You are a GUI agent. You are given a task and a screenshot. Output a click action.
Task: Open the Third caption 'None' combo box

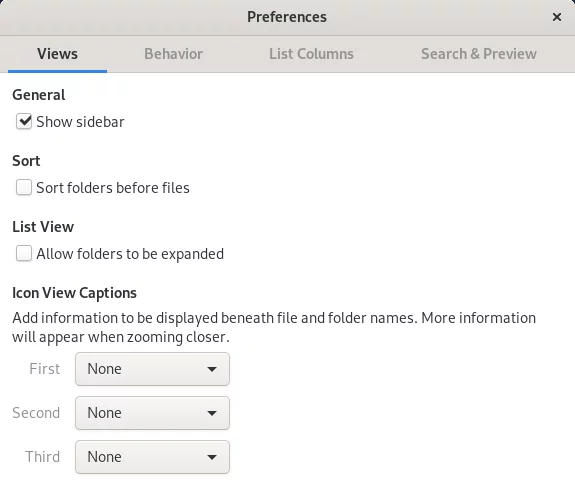coord(152,457)
